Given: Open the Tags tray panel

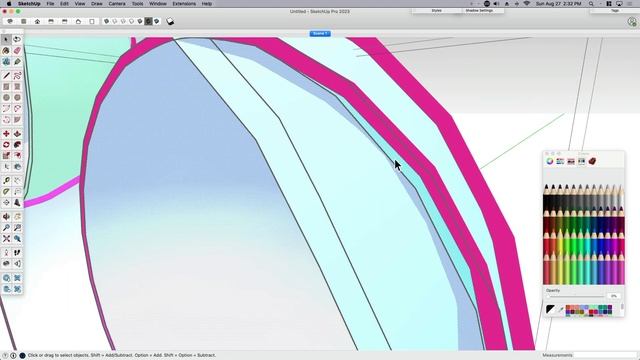Looking at the screenshot, I should 615,11.
